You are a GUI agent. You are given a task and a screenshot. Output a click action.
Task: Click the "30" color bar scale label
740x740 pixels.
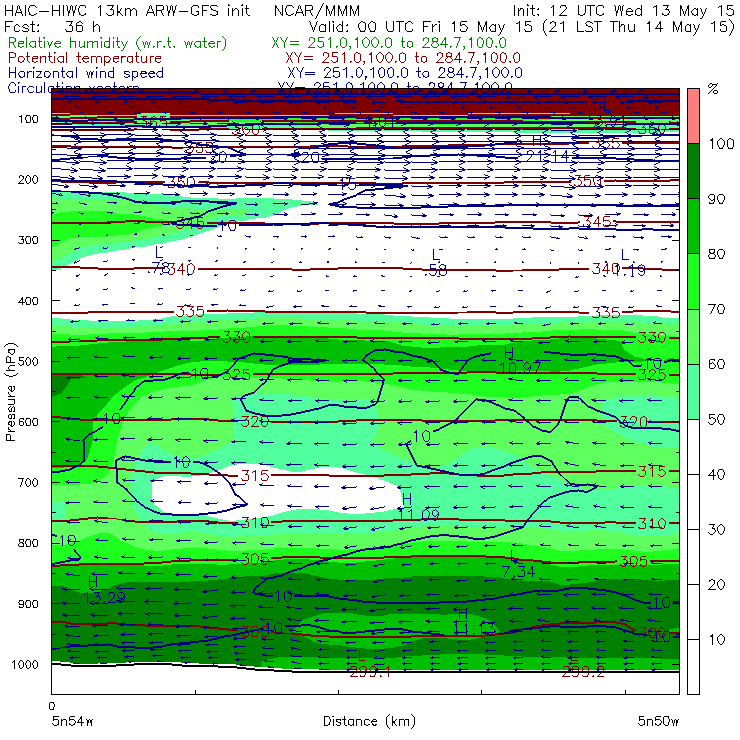(716, 530)
